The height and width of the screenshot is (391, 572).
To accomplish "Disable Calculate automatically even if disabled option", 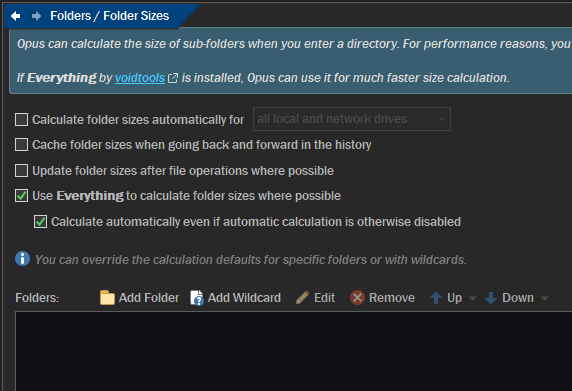I will click(x=40, y=221).
